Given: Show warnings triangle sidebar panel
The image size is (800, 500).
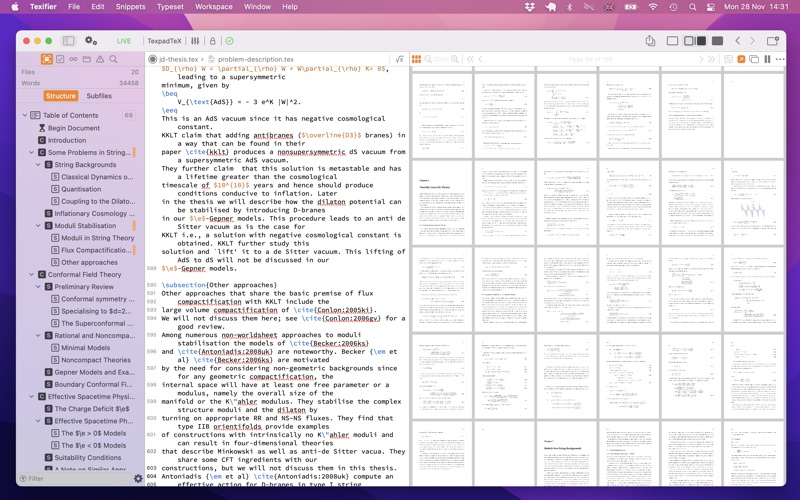Looking at the screenshot, I should (x=100, y=59).
